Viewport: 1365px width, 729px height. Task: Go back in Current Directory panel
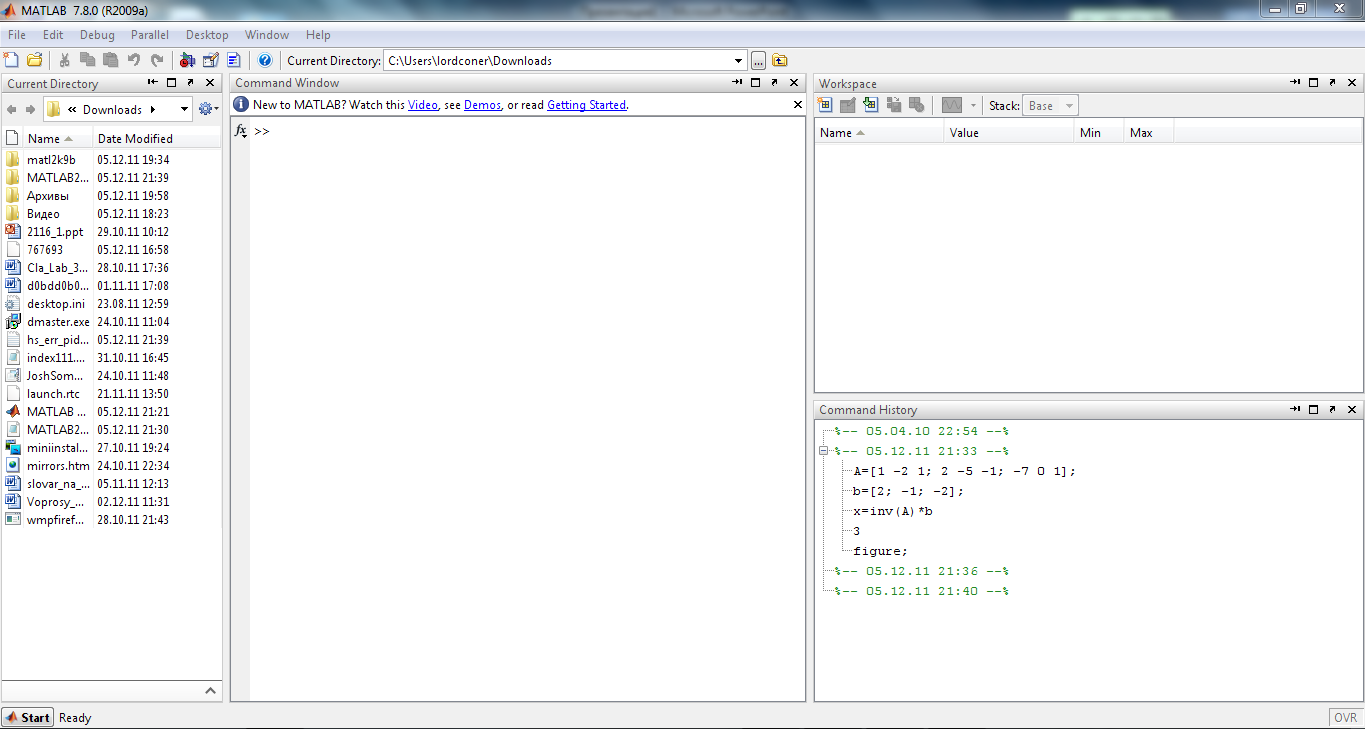pos(12,109)
